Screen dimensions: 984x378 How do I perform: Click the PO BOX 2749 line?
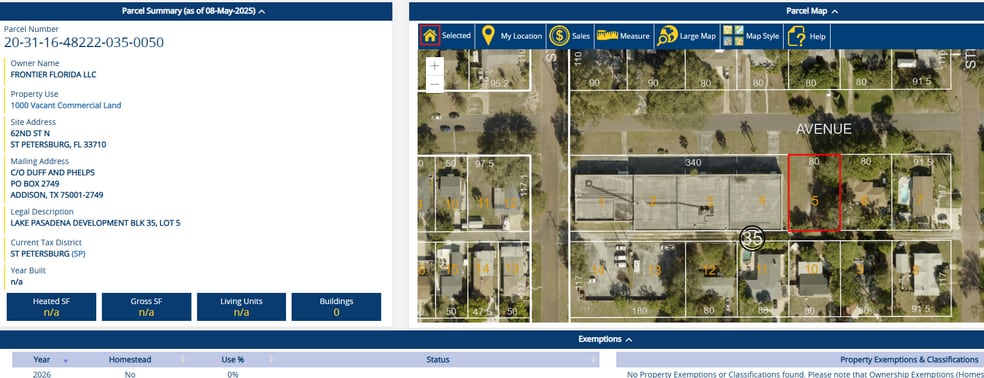pos(35,184)
